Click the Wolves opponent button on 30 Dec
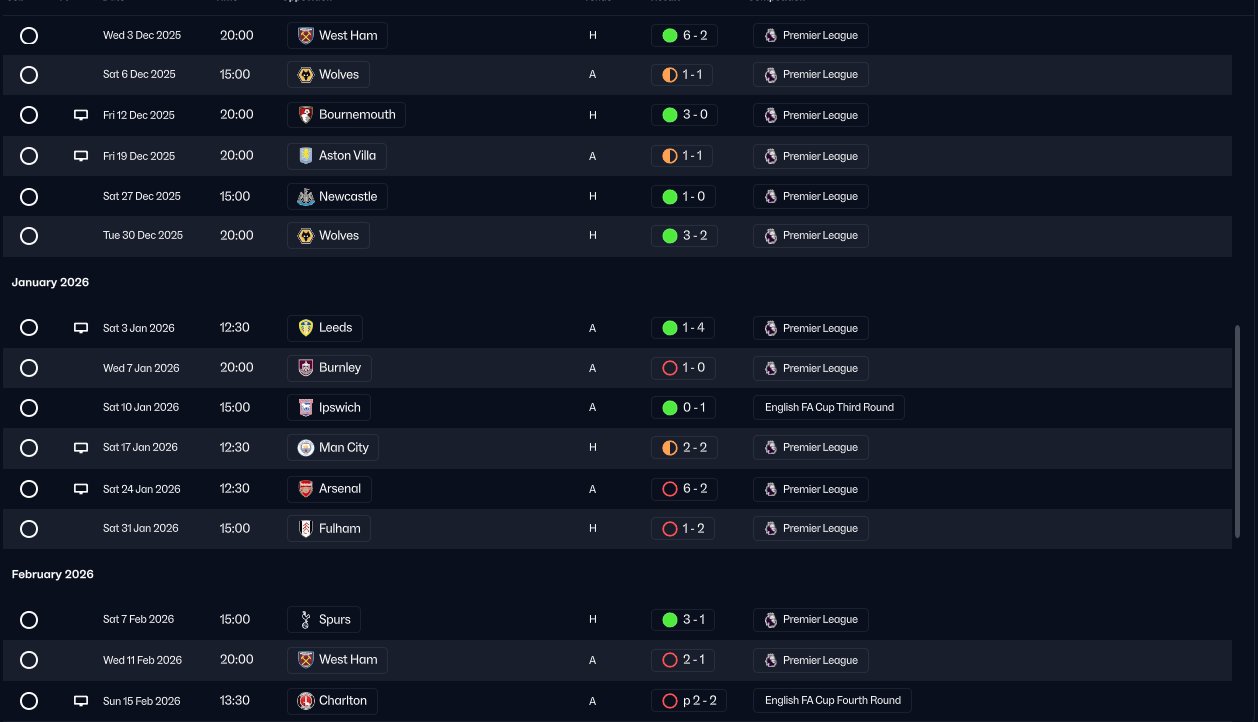Screen dimensions: 1258x722 (328, 236)
